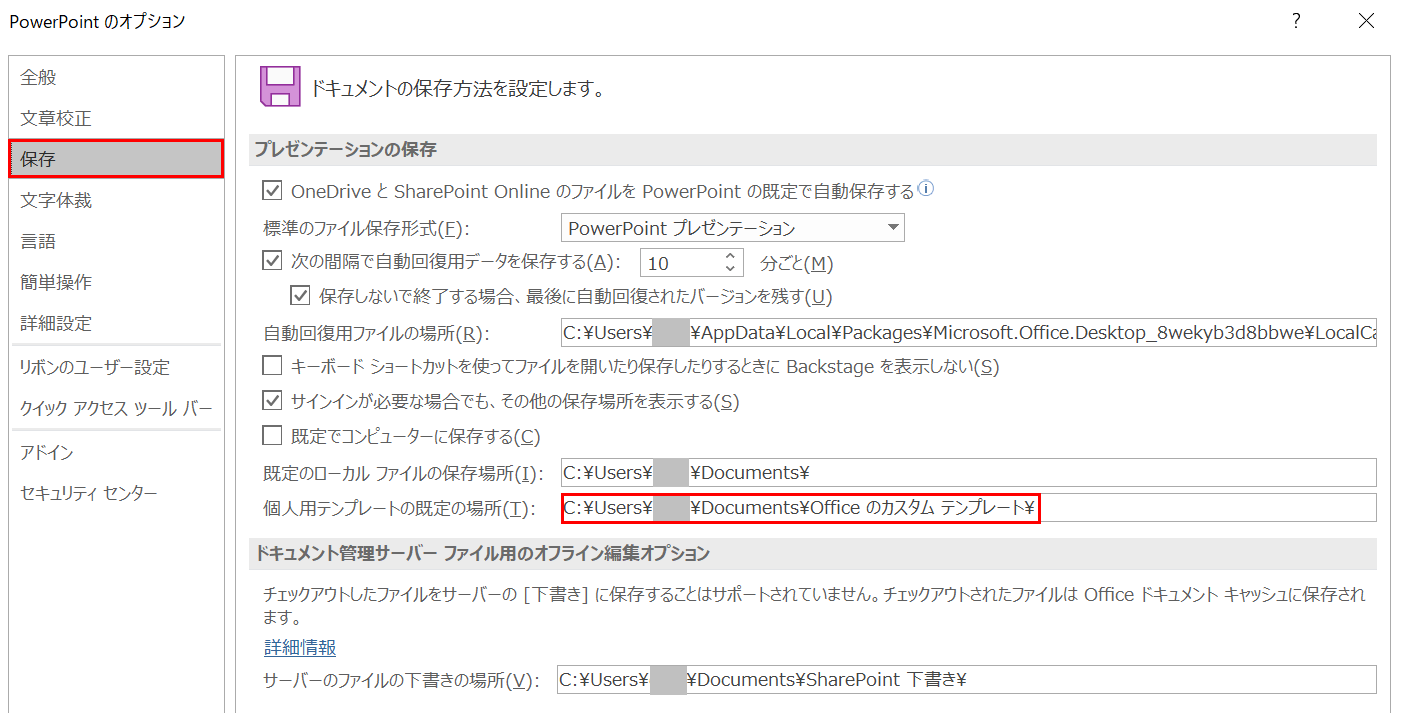Click the autorecover minutes field
The height and width of the screenshot is (713, 1401).
(x=680, y=264)
